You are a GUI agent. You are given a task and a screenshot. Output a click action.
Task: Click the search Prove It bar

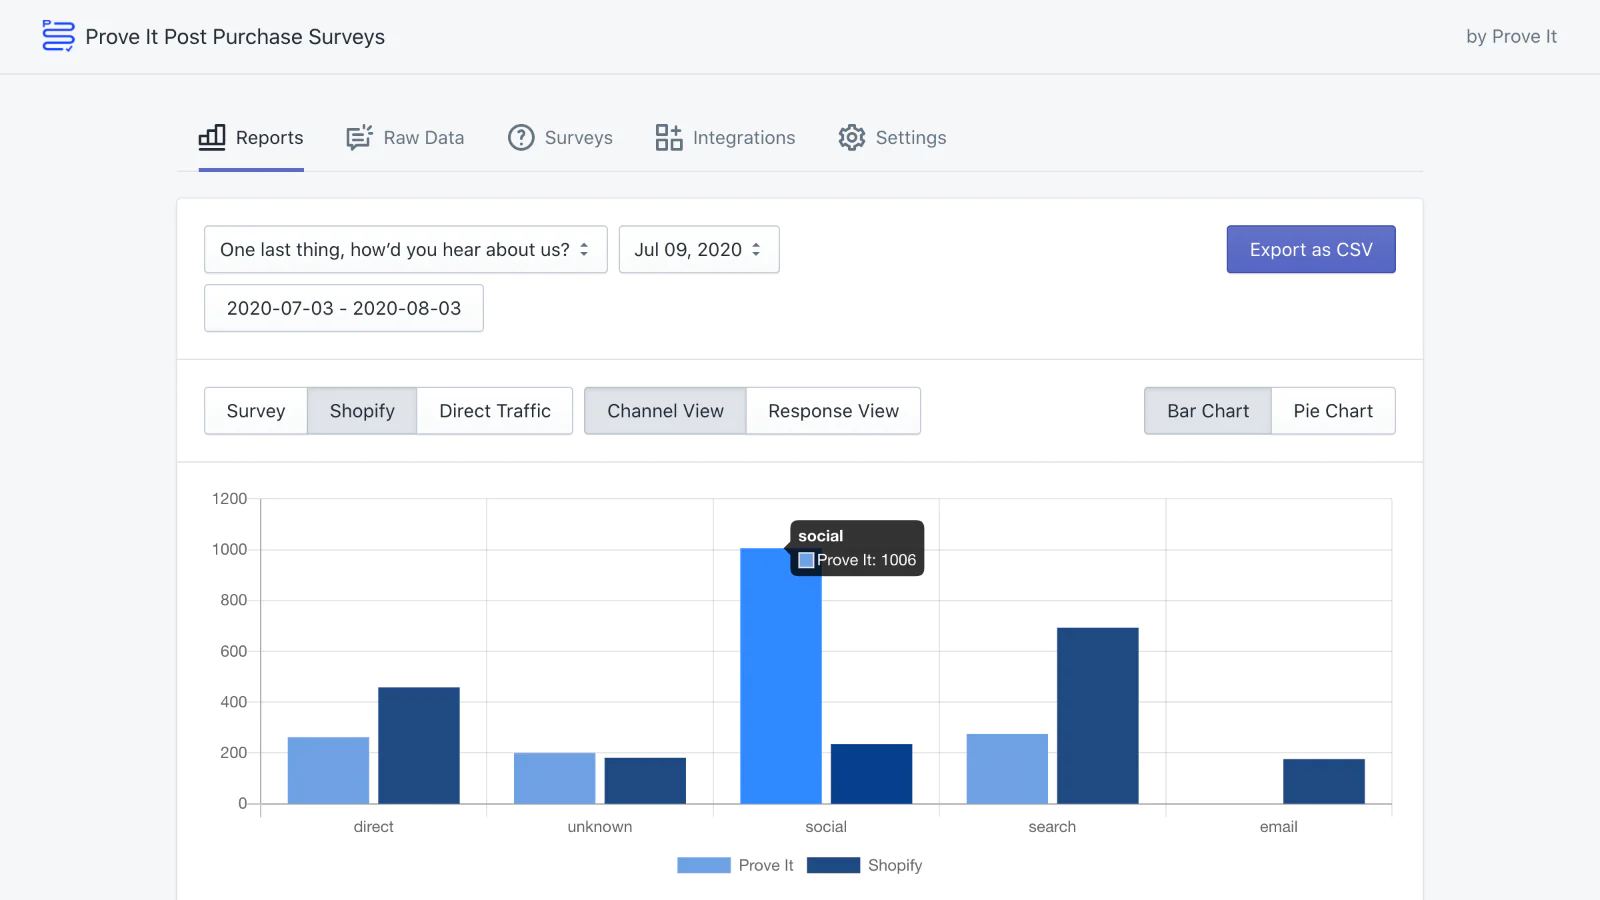tap(1007, 769)
